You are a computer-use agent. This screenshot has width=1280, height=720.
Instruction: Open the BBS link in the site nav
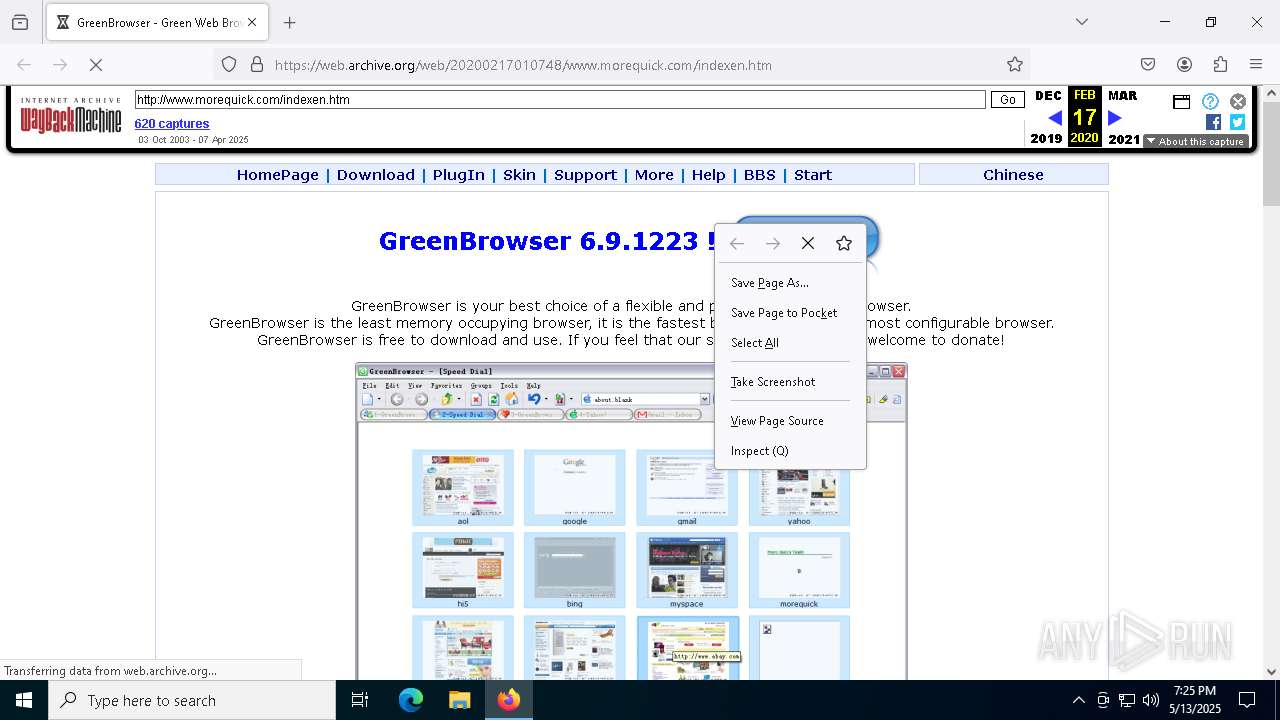tap(759, 175)
